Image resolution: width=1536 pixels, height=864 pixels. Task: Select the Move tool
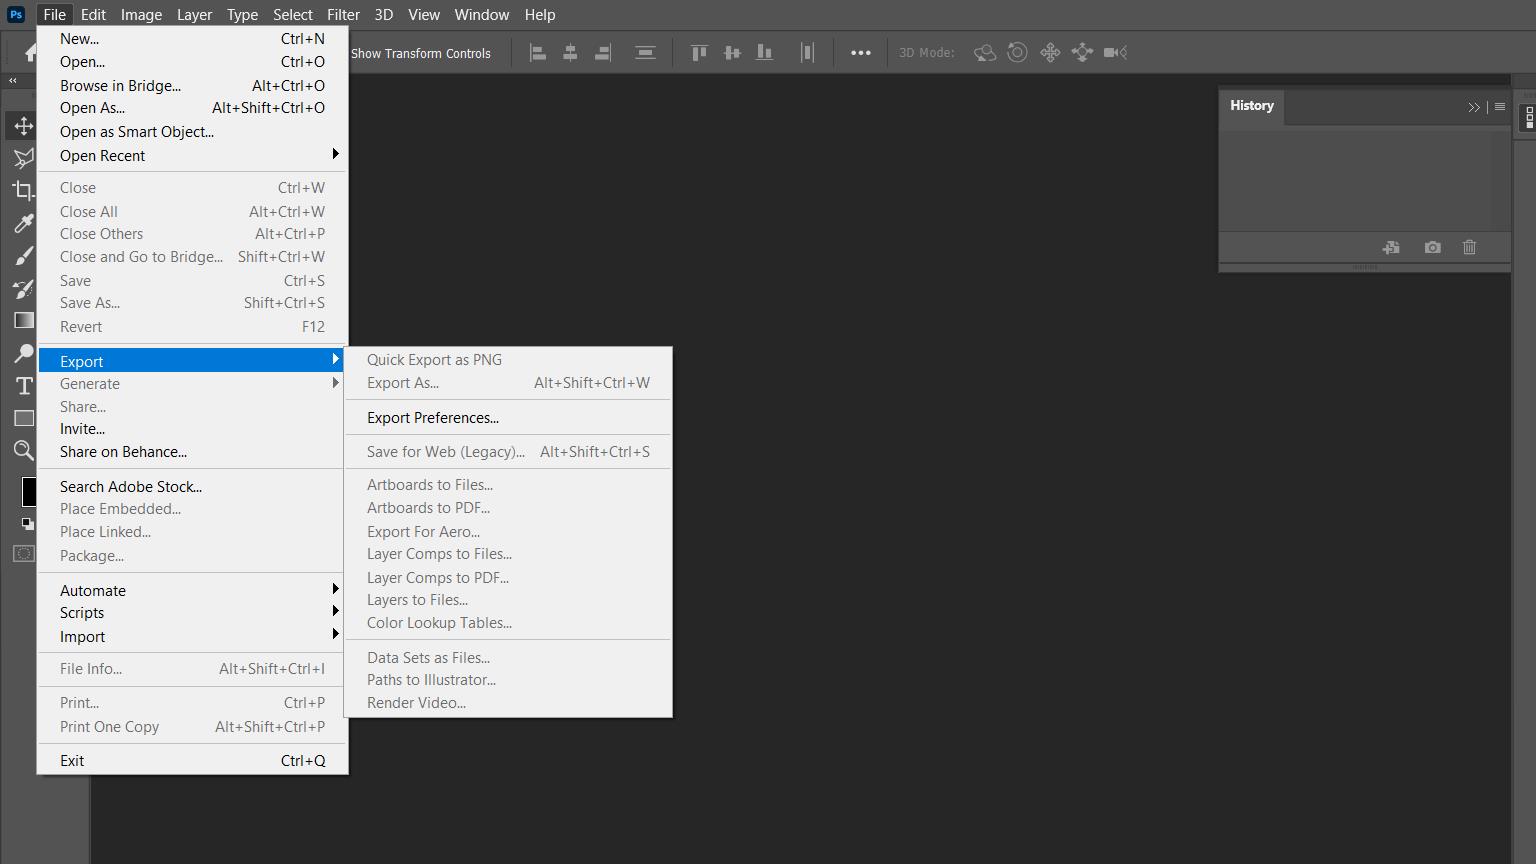pyautogui.click(x=23, y=126)
